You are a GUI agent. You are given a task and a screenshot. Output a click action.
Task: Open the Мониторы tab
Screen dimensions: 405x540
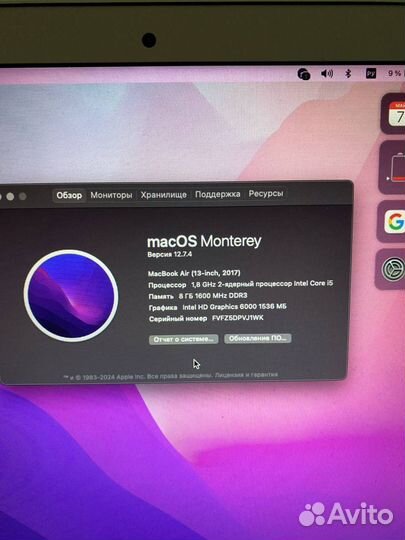pos(111,195)
